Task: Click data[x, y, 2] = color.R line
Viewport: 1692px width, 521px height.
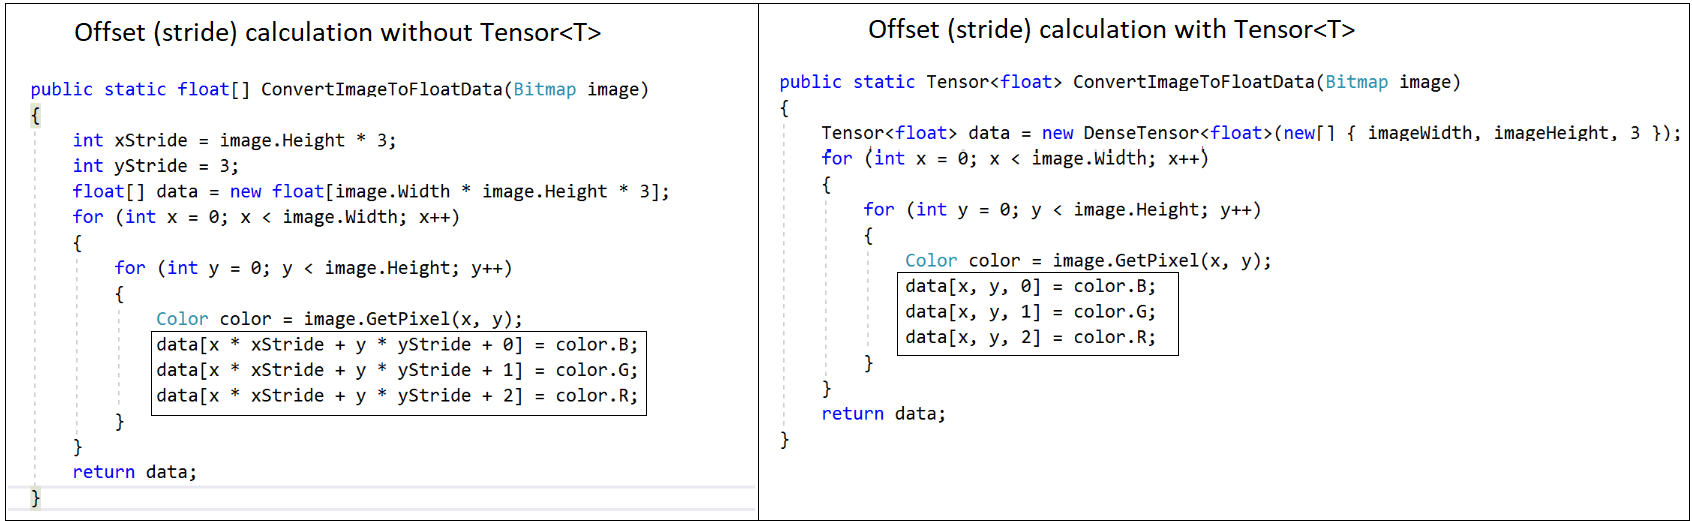Action: point(1030,338)
